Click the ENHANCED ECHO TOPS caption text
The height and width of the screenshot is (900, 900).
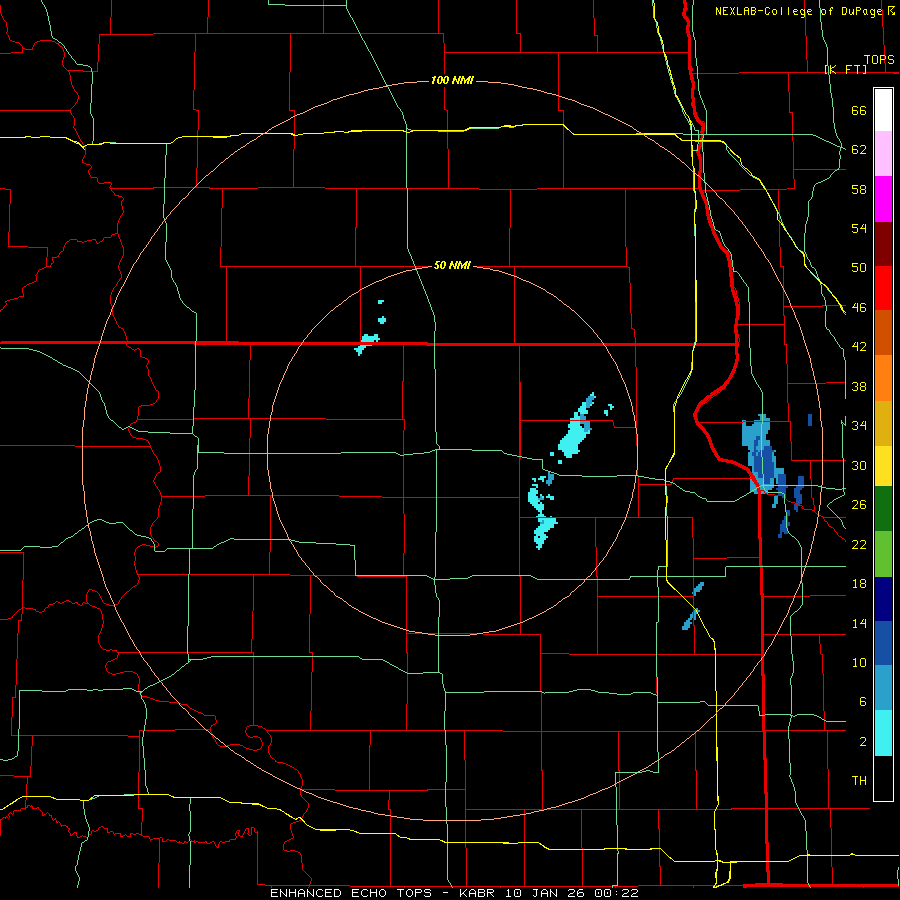[351, 893]
